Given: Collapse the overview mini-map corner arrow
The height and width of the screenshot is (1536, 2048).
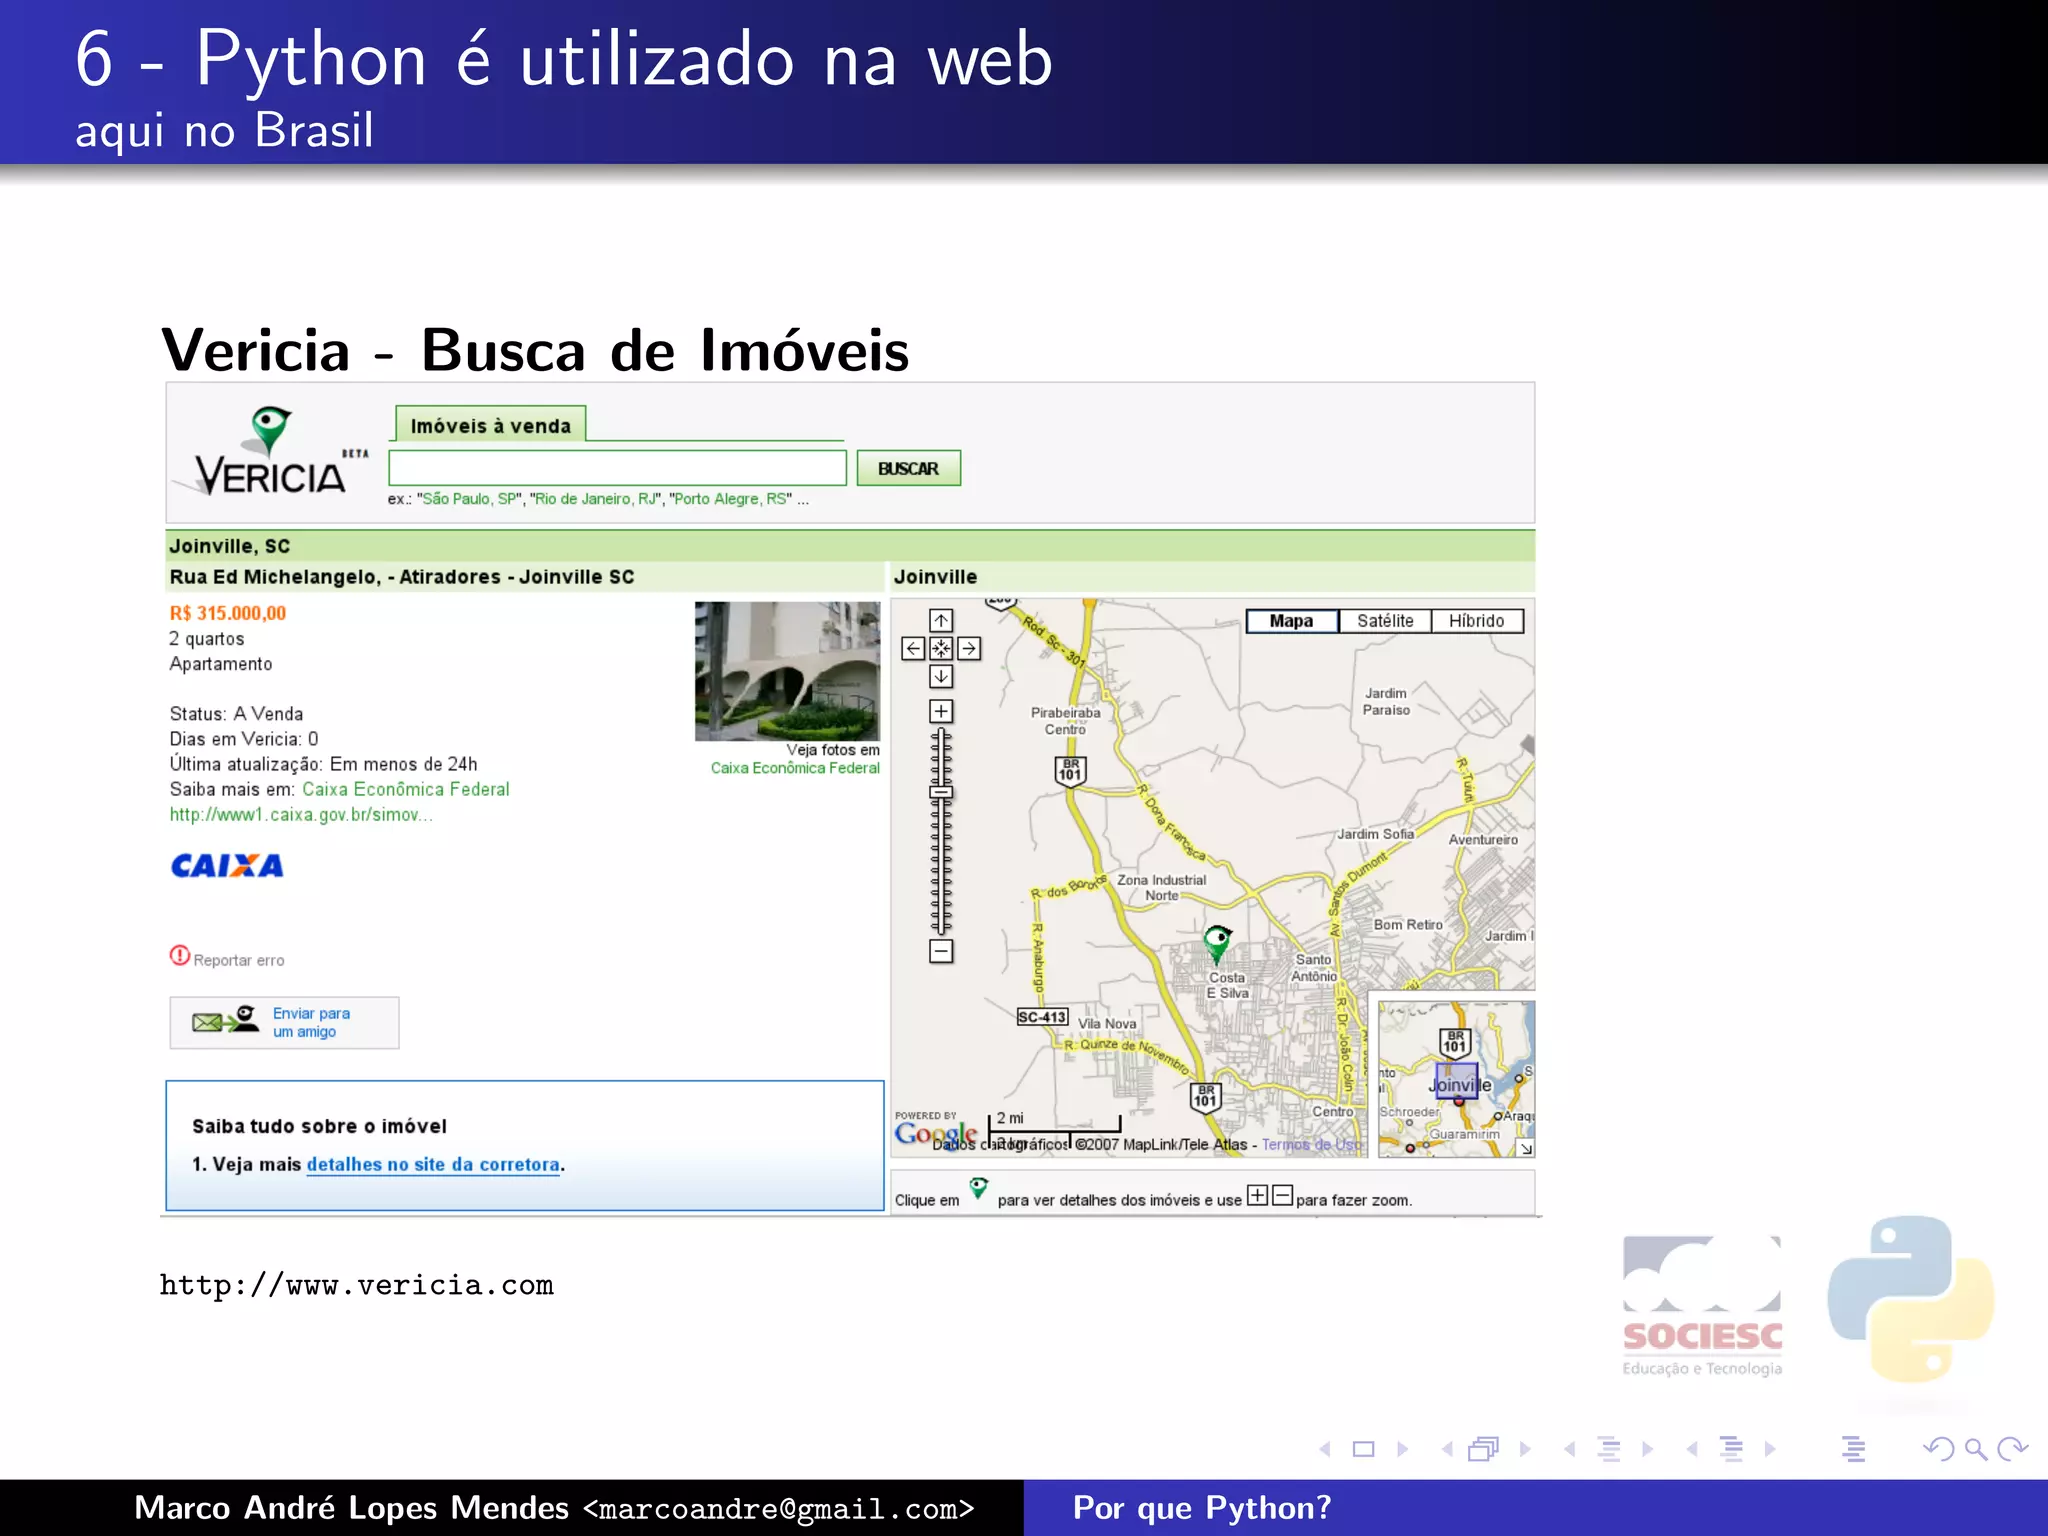Looking at the screenshot, I should click(x=1526, y=1149).
